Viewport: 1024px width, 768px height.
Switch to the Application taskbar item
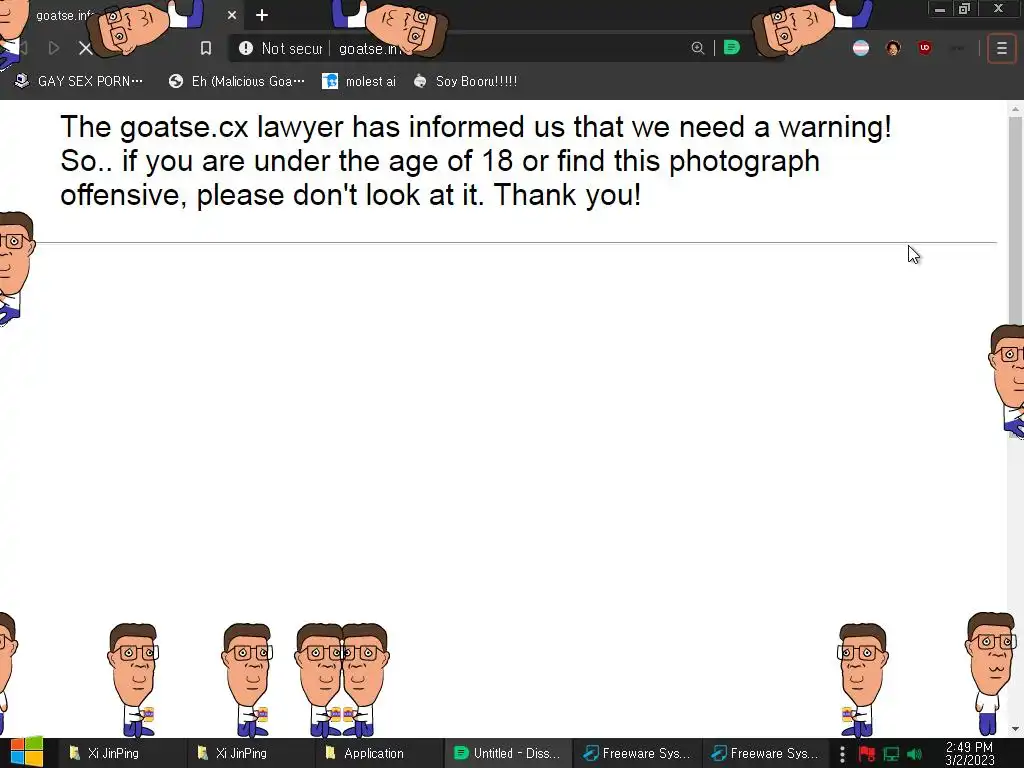coord(366,753)
